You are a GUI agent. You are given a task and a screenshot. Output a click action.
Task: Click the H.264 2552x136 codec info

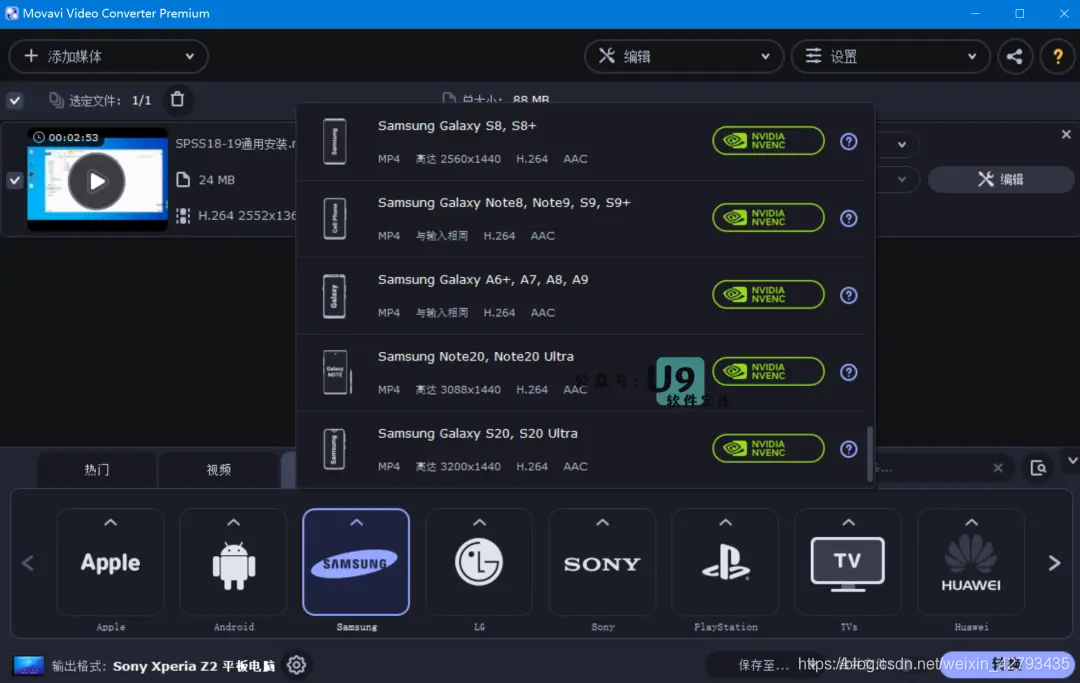coord(247,216)
